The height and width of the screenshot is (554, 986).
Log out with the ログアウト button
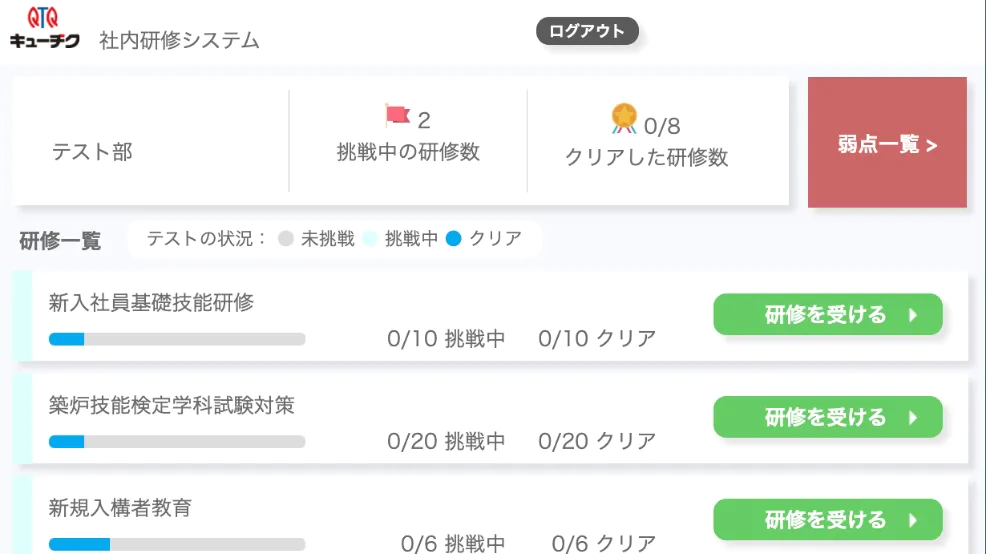click(587, 31)
